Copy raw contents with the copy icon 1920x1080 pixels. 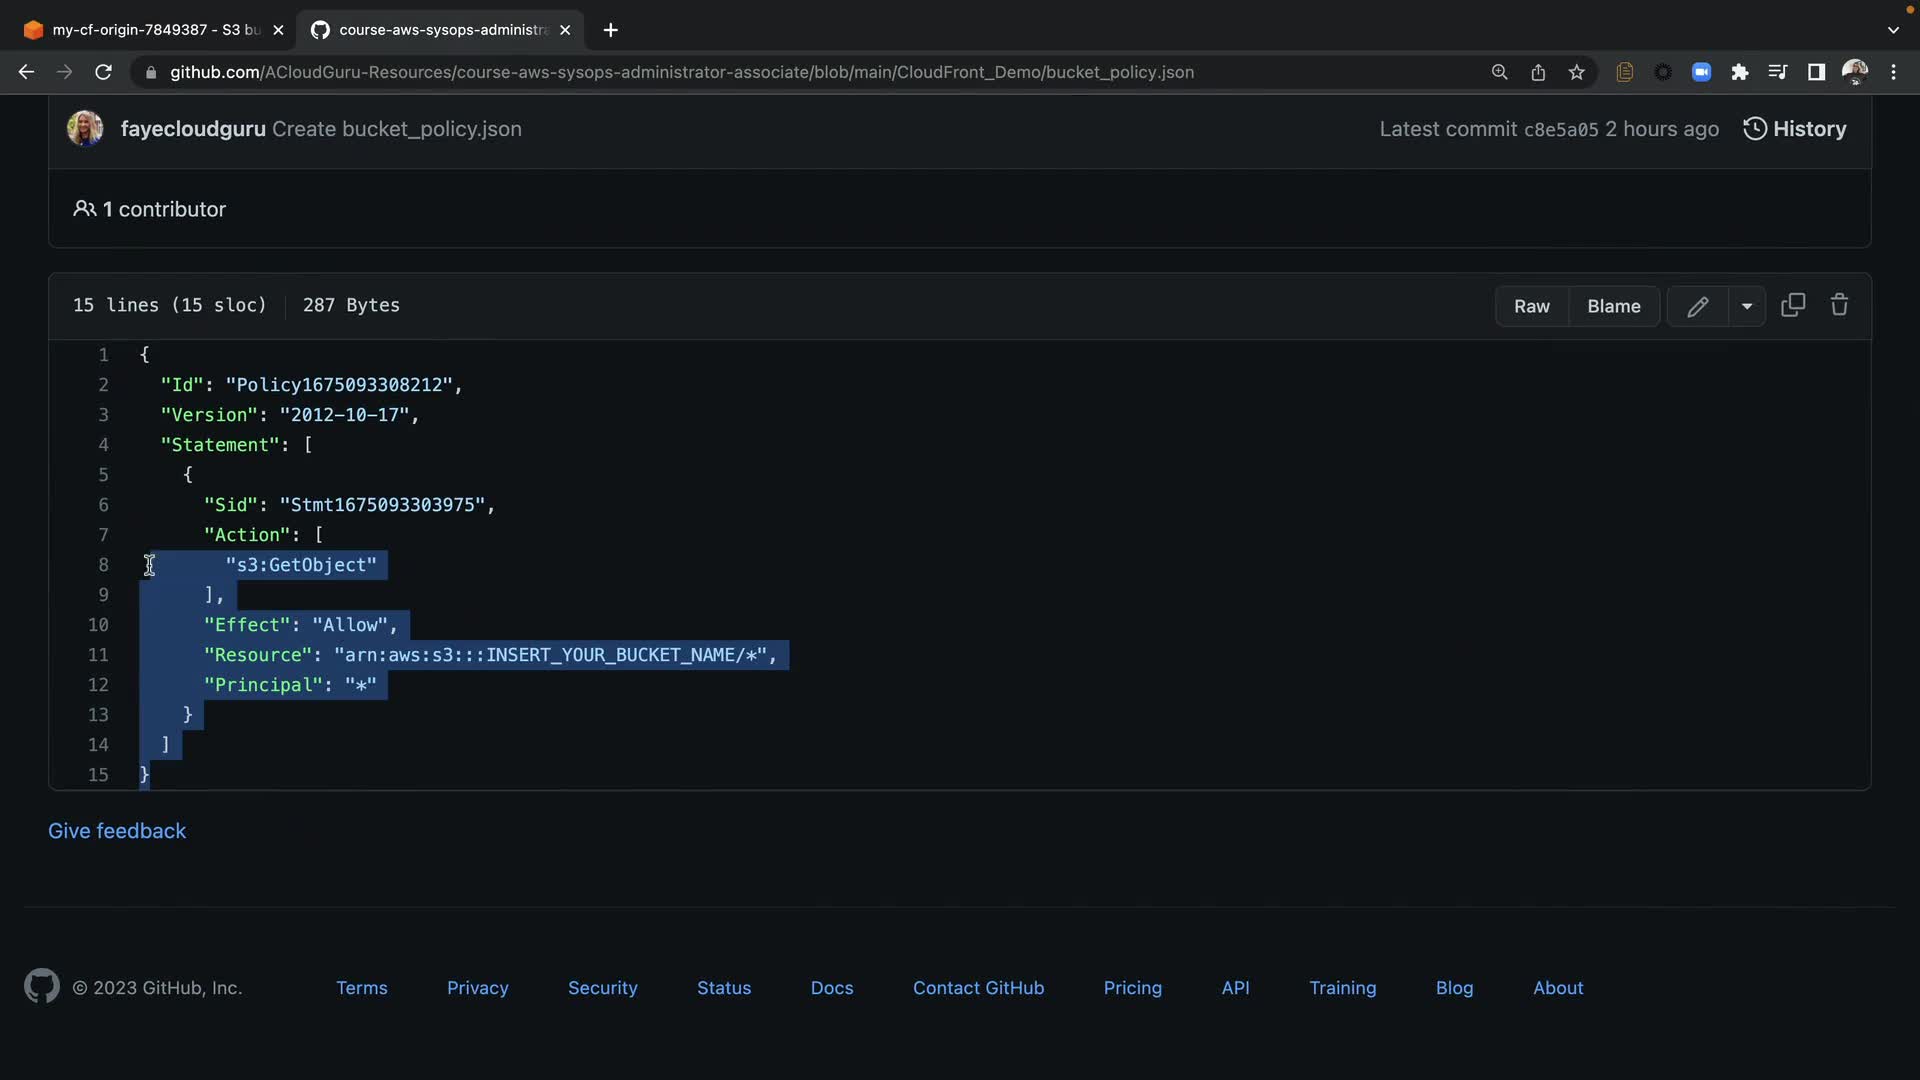1793,305
